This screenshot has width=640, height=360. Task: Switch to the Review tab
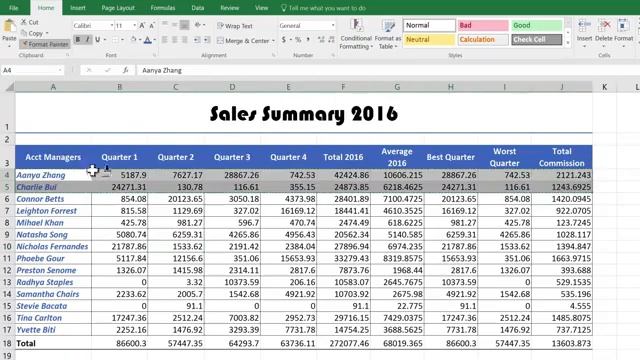pos(229,8)
